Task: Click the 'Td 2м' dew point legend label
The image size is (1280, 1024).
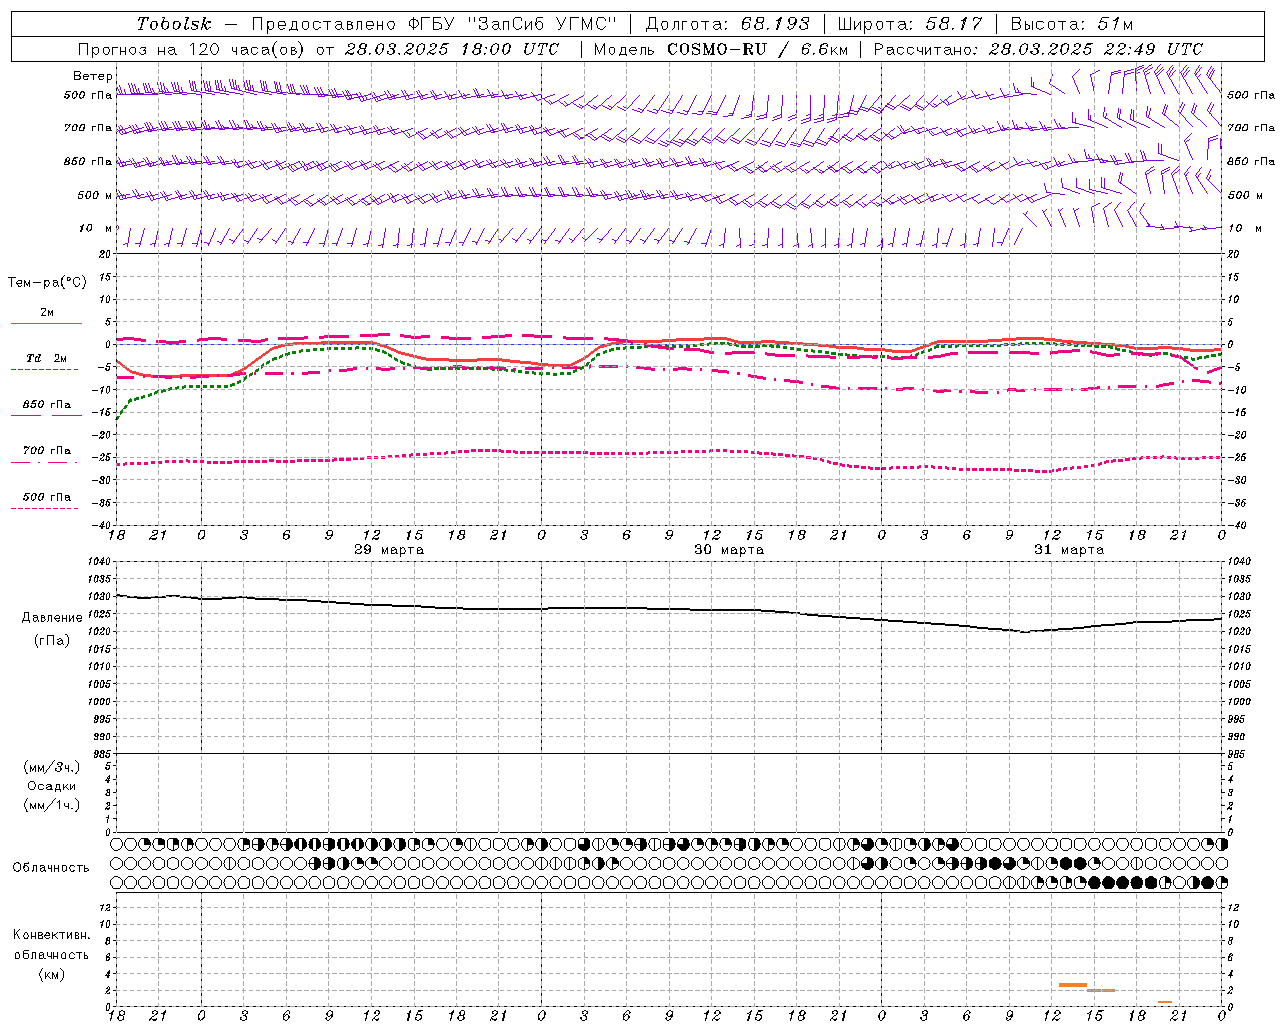Action: pyautogui.click(x=46, y=358)
